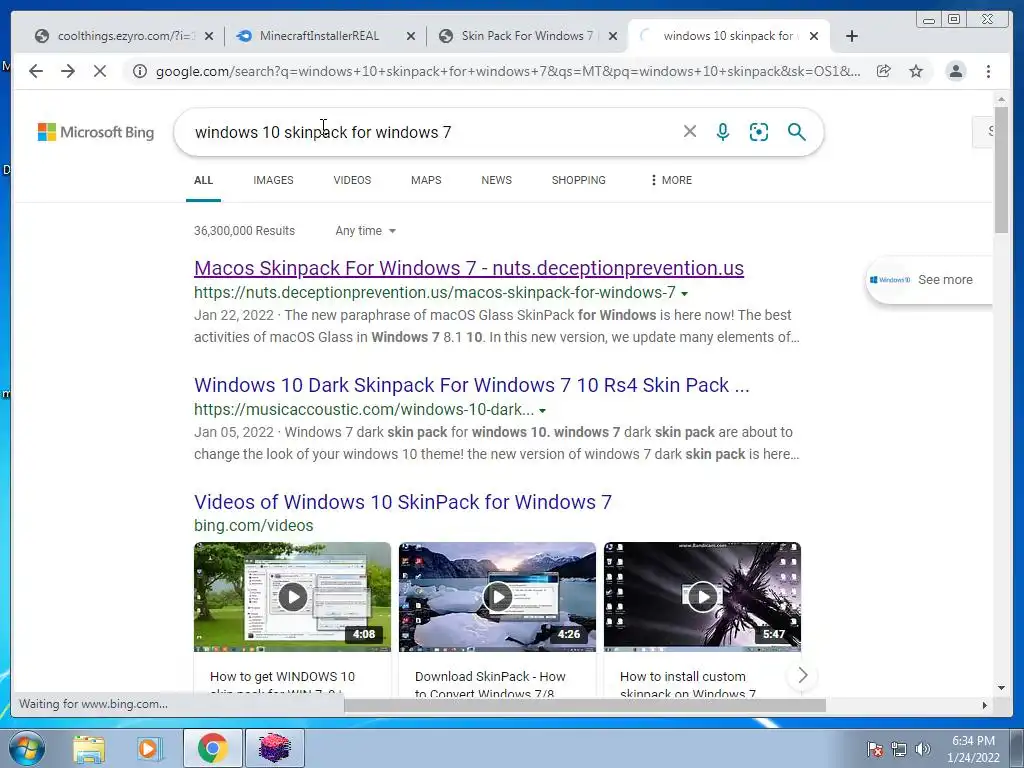Open the taskbar clock showing 6:34 PM

click(973, 749)
